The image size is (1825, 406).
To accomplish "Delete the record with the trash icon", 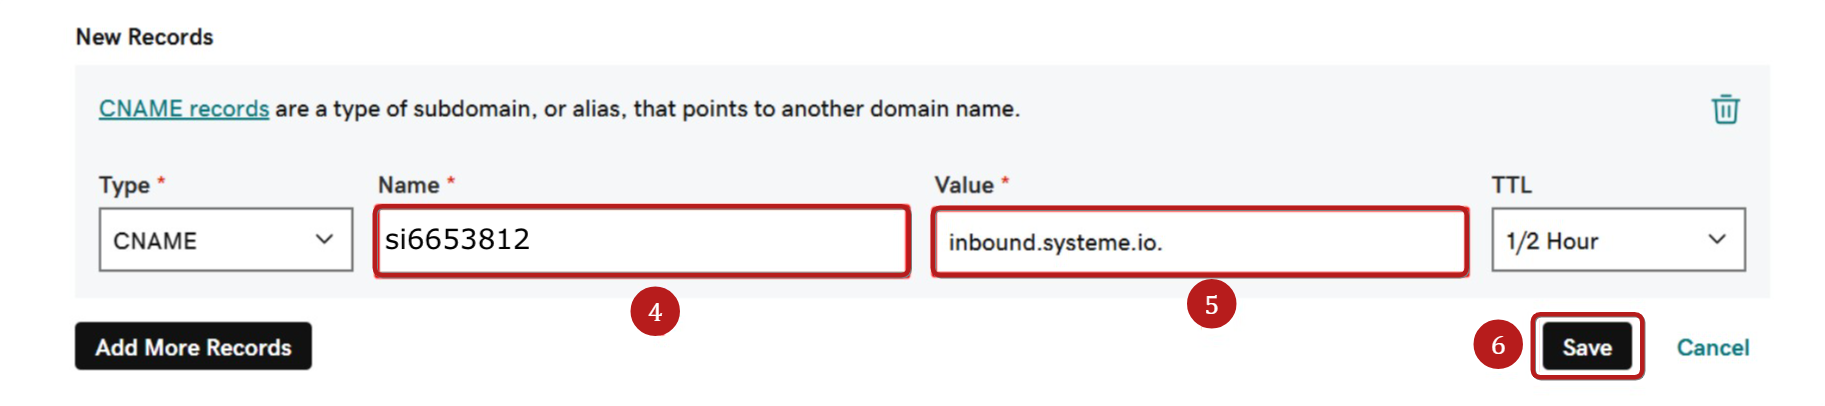I will point(1725,109).
